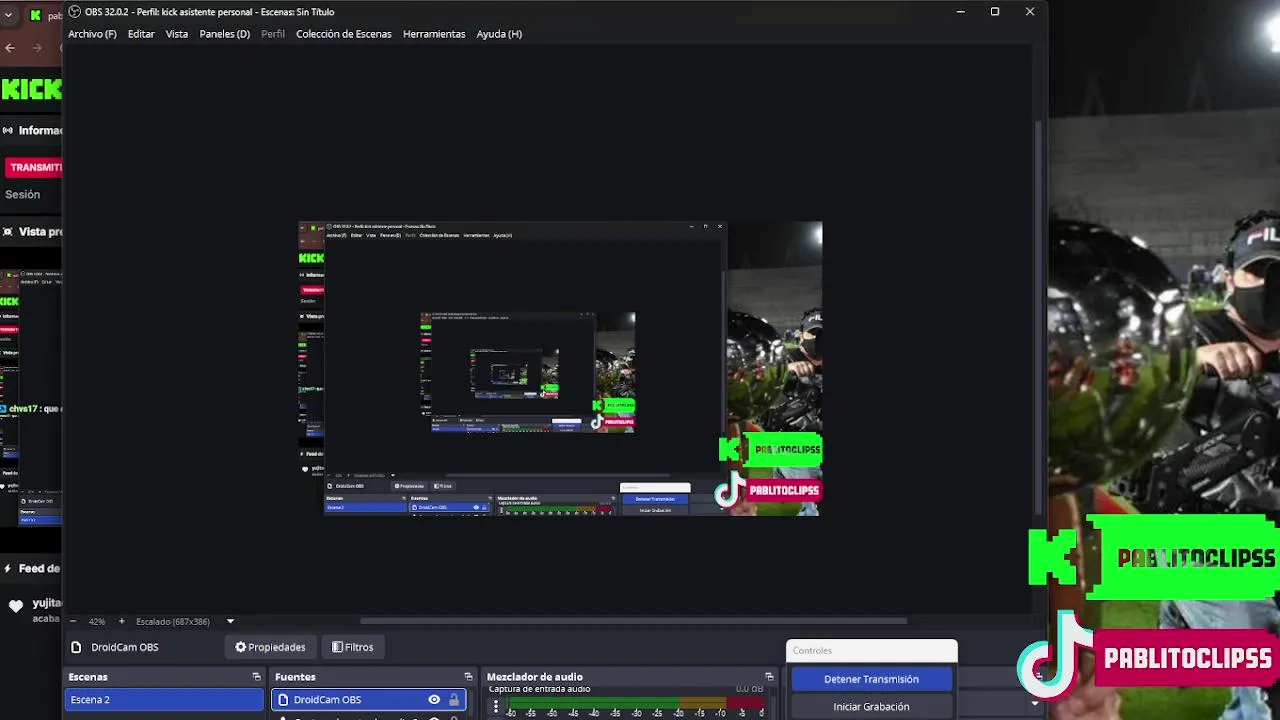1280x720 pixels.
Task: Open the Colección de Escenas menu
Action: click(x=343, y=34)
